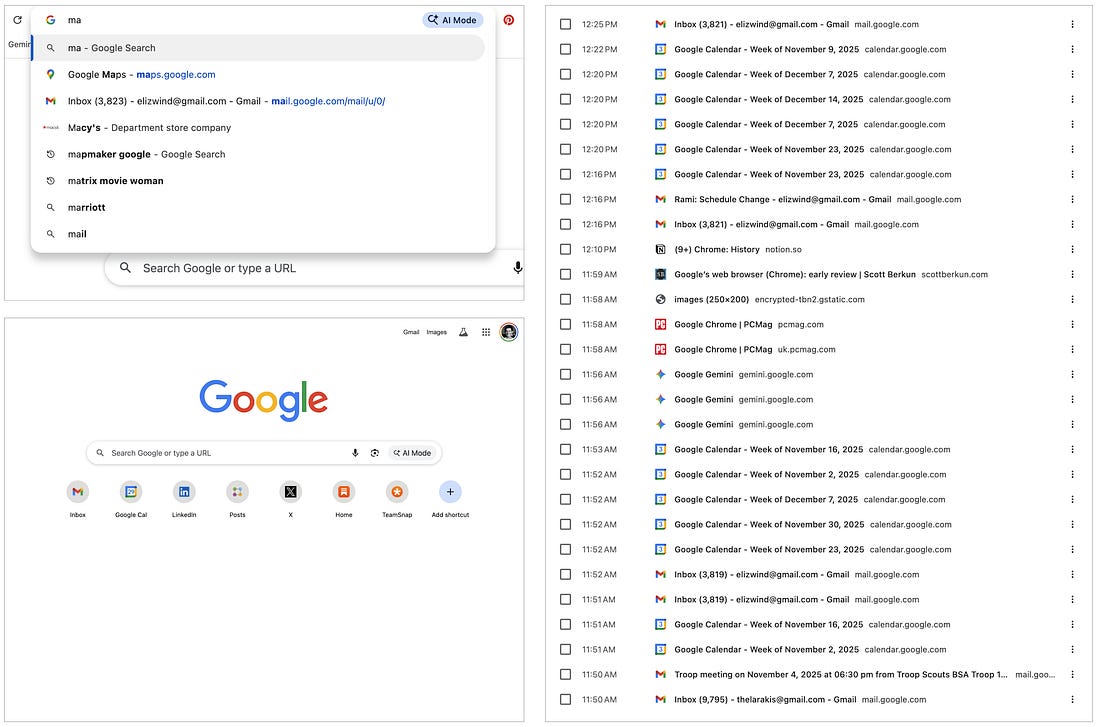The width and height of the screenshot is (1100, 727).
Task: Check the 11:52 AM Week of November 30 entry
Action: (x=565, y=525)
